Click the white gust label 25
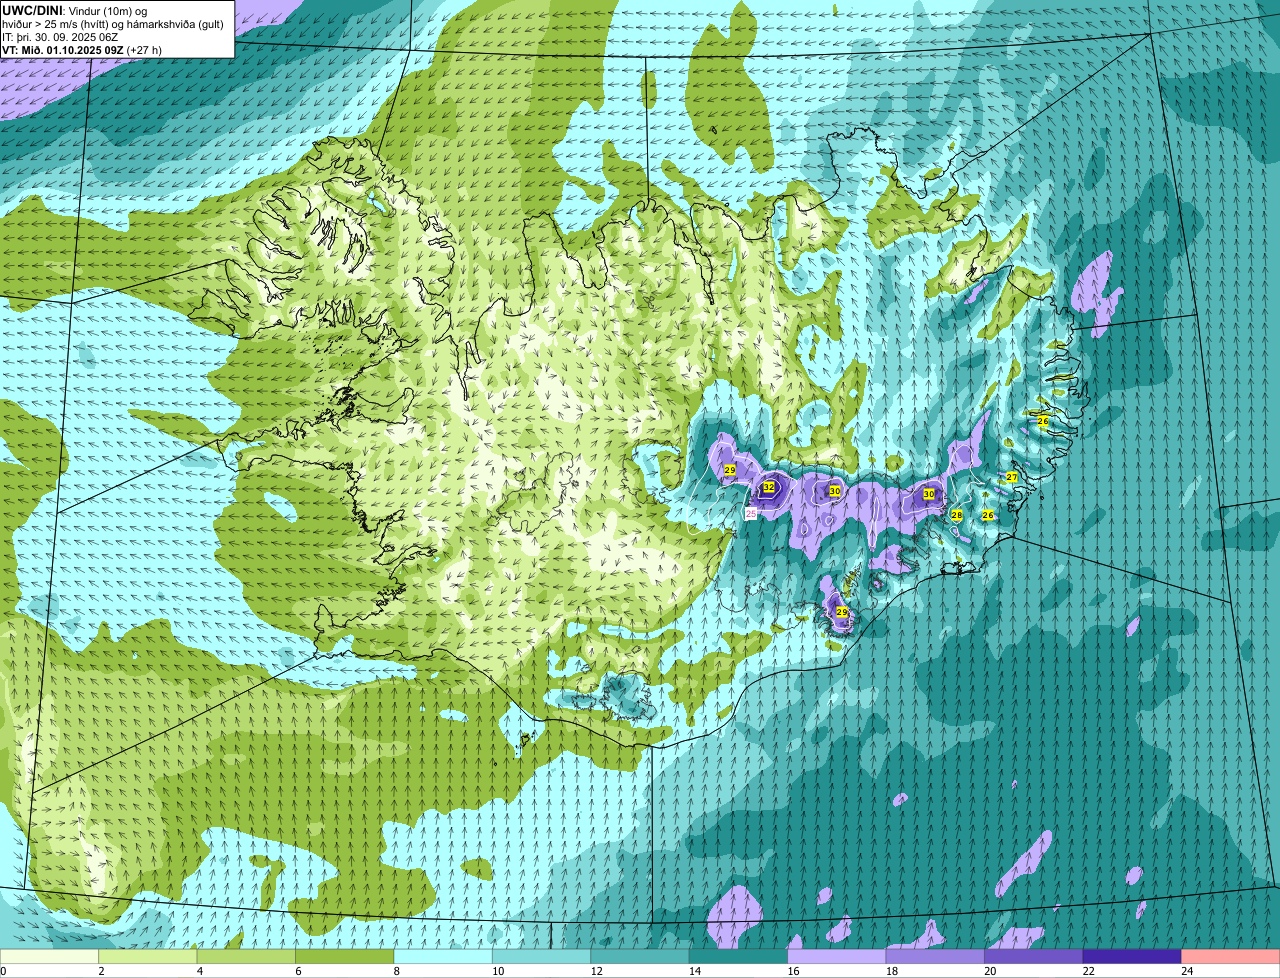This screenshot has width=1280, height=978. coord(751,513)
